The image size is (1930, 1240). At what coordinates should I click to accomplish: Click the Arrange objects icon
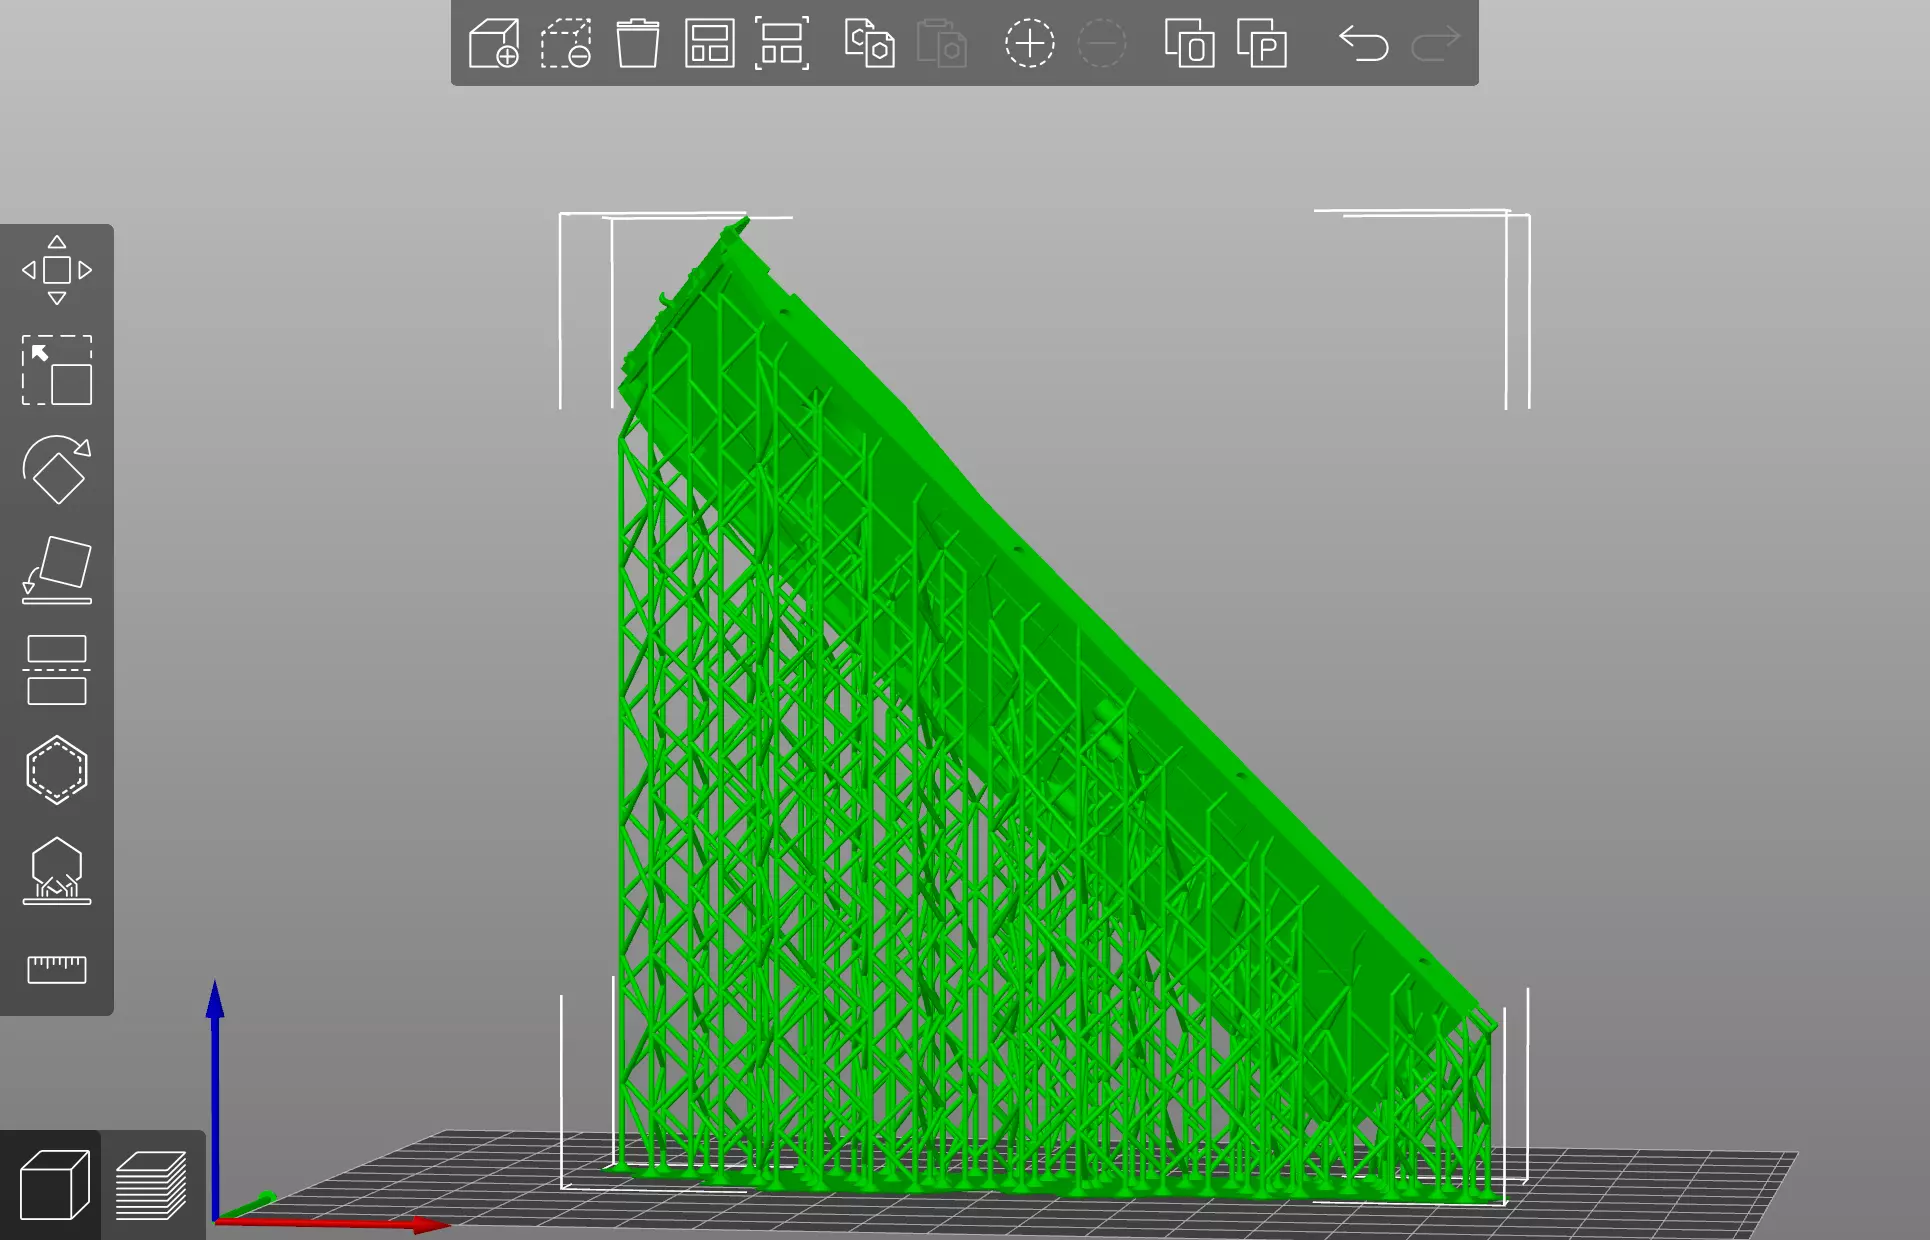tap(709, 44)
